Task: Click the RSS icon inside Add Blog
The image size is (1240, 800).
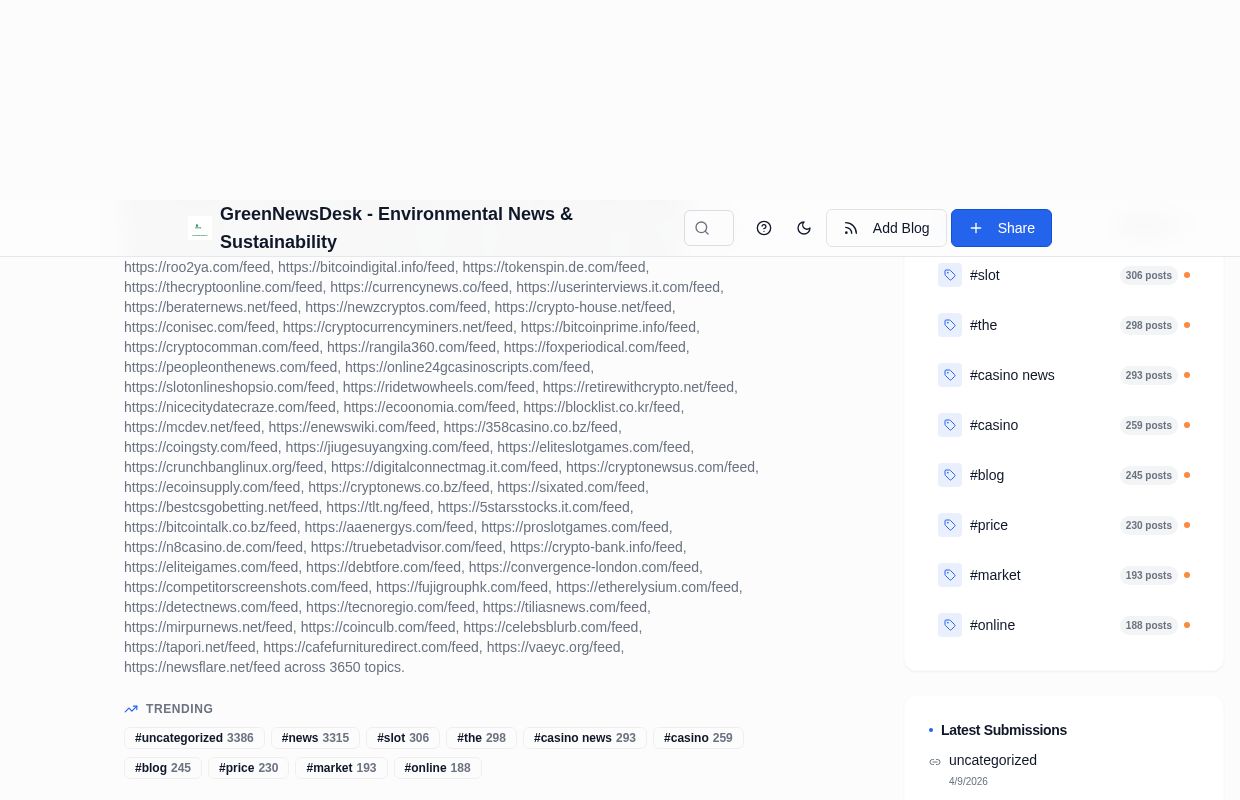Action: click(851, 228)
